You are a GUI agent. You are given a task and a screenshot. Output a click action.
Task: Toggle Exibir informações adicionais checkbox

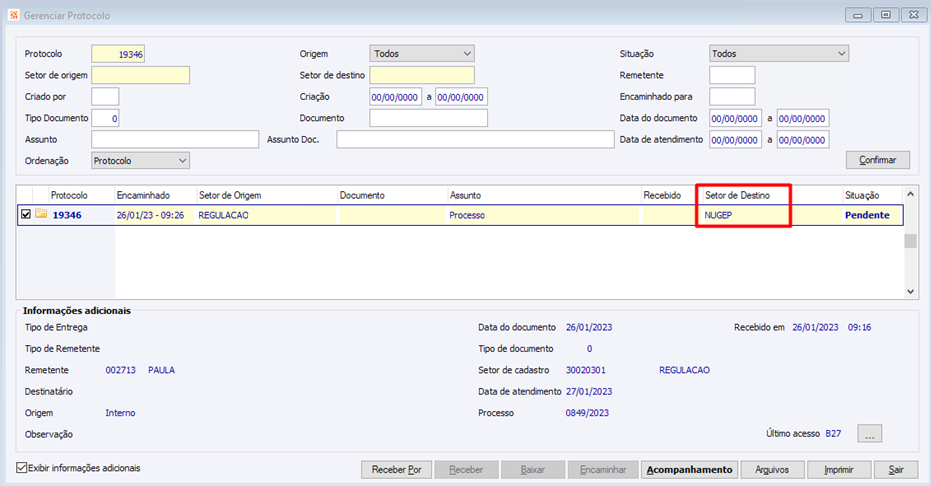point(22,468)
